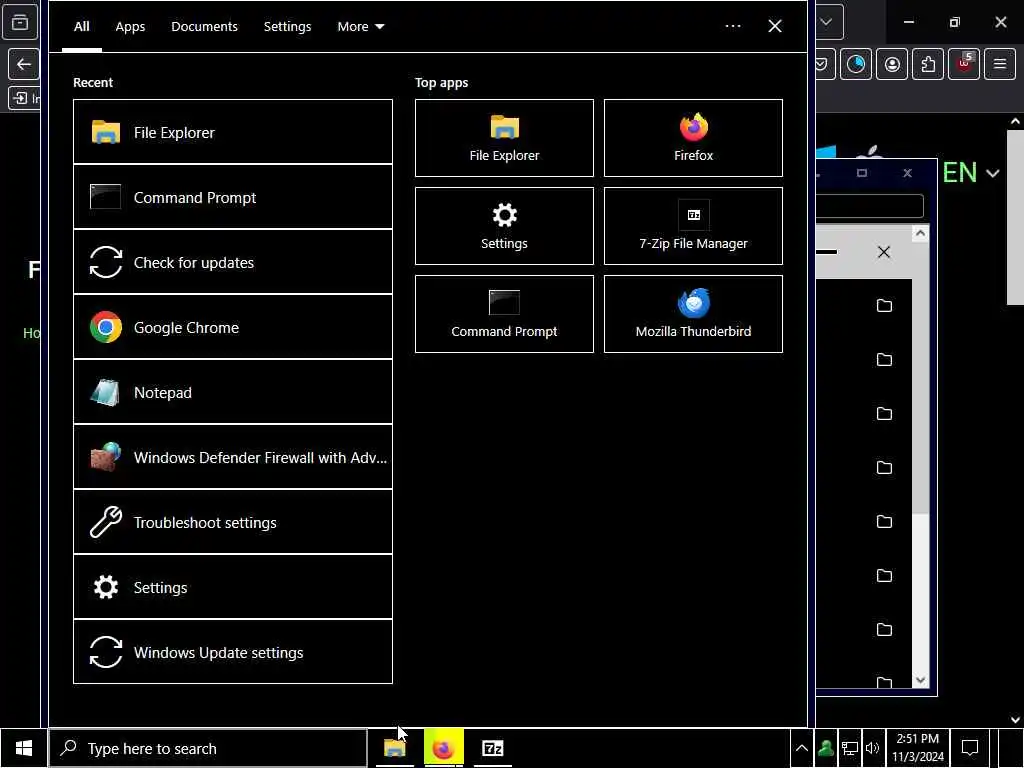Screen dimensions: 1024x768
Task: Click the background window's address field
Action: coord(869,206)
